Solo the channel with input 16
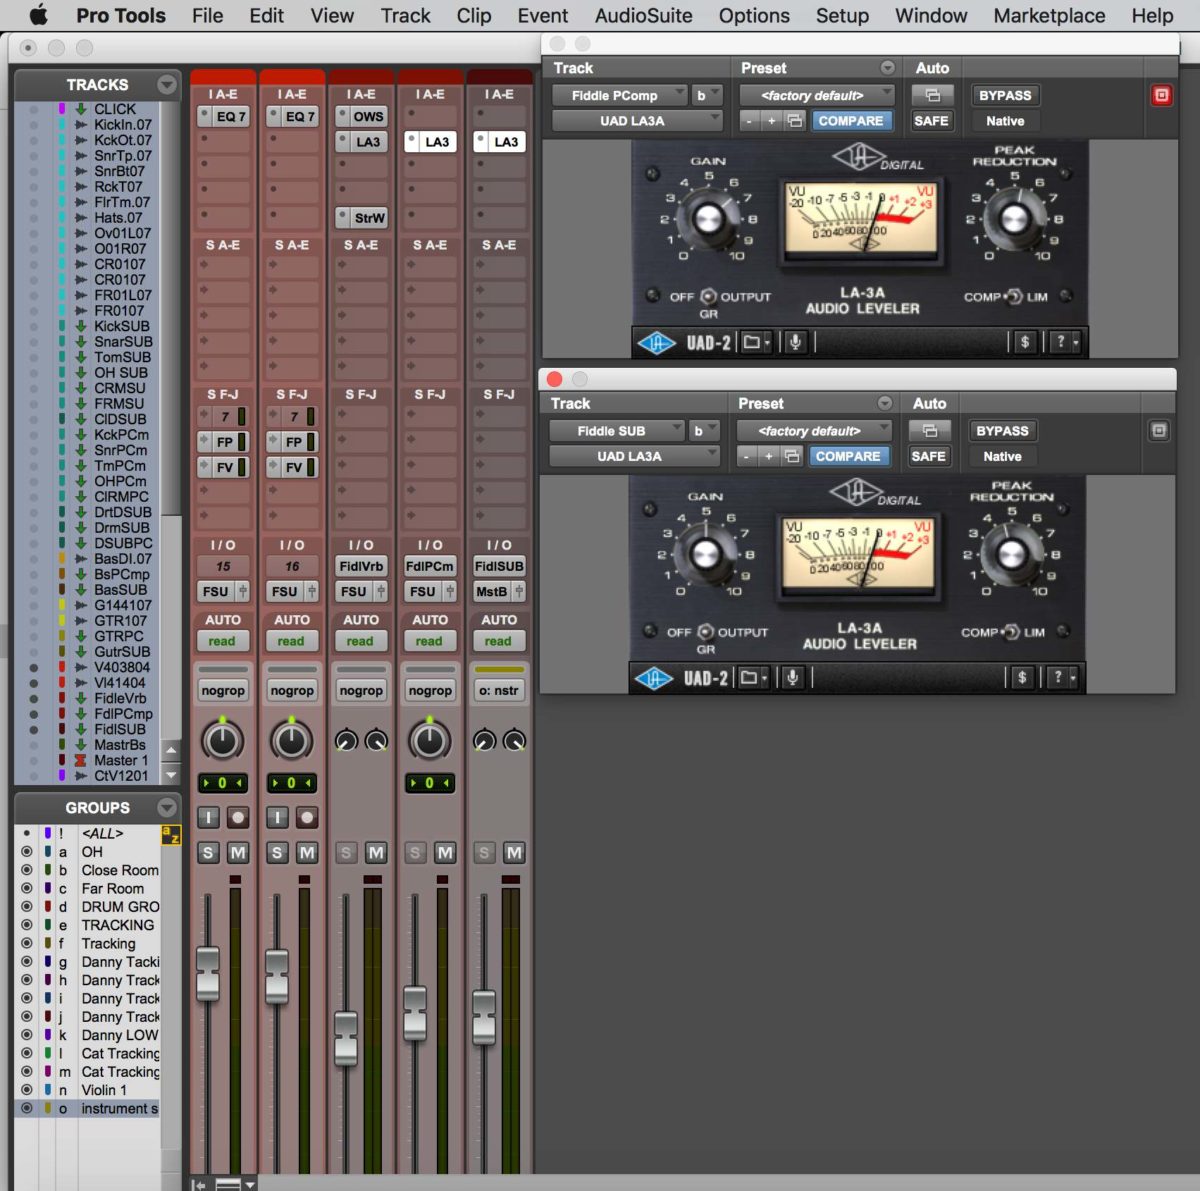The image size is (1200, 1191). click(x=277, y=853)
